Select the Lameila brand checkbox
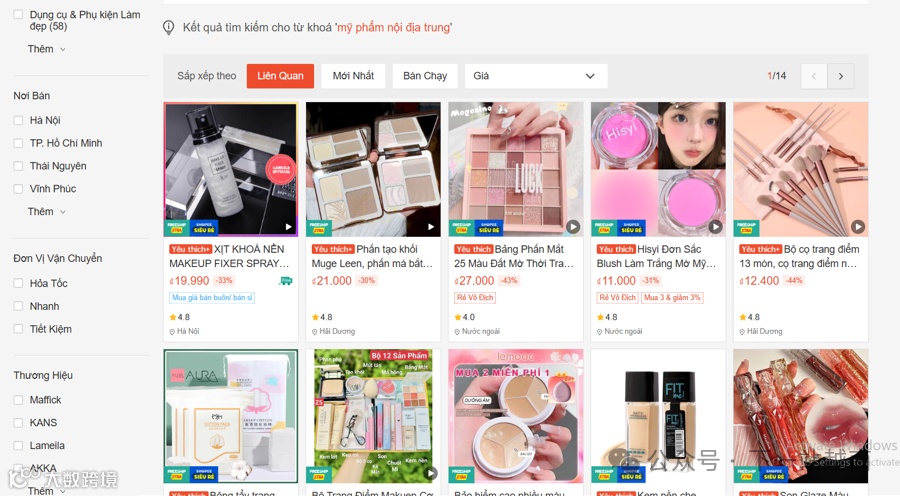The height and width of the screenshot is (496, 900). click(x=18, y=445)
